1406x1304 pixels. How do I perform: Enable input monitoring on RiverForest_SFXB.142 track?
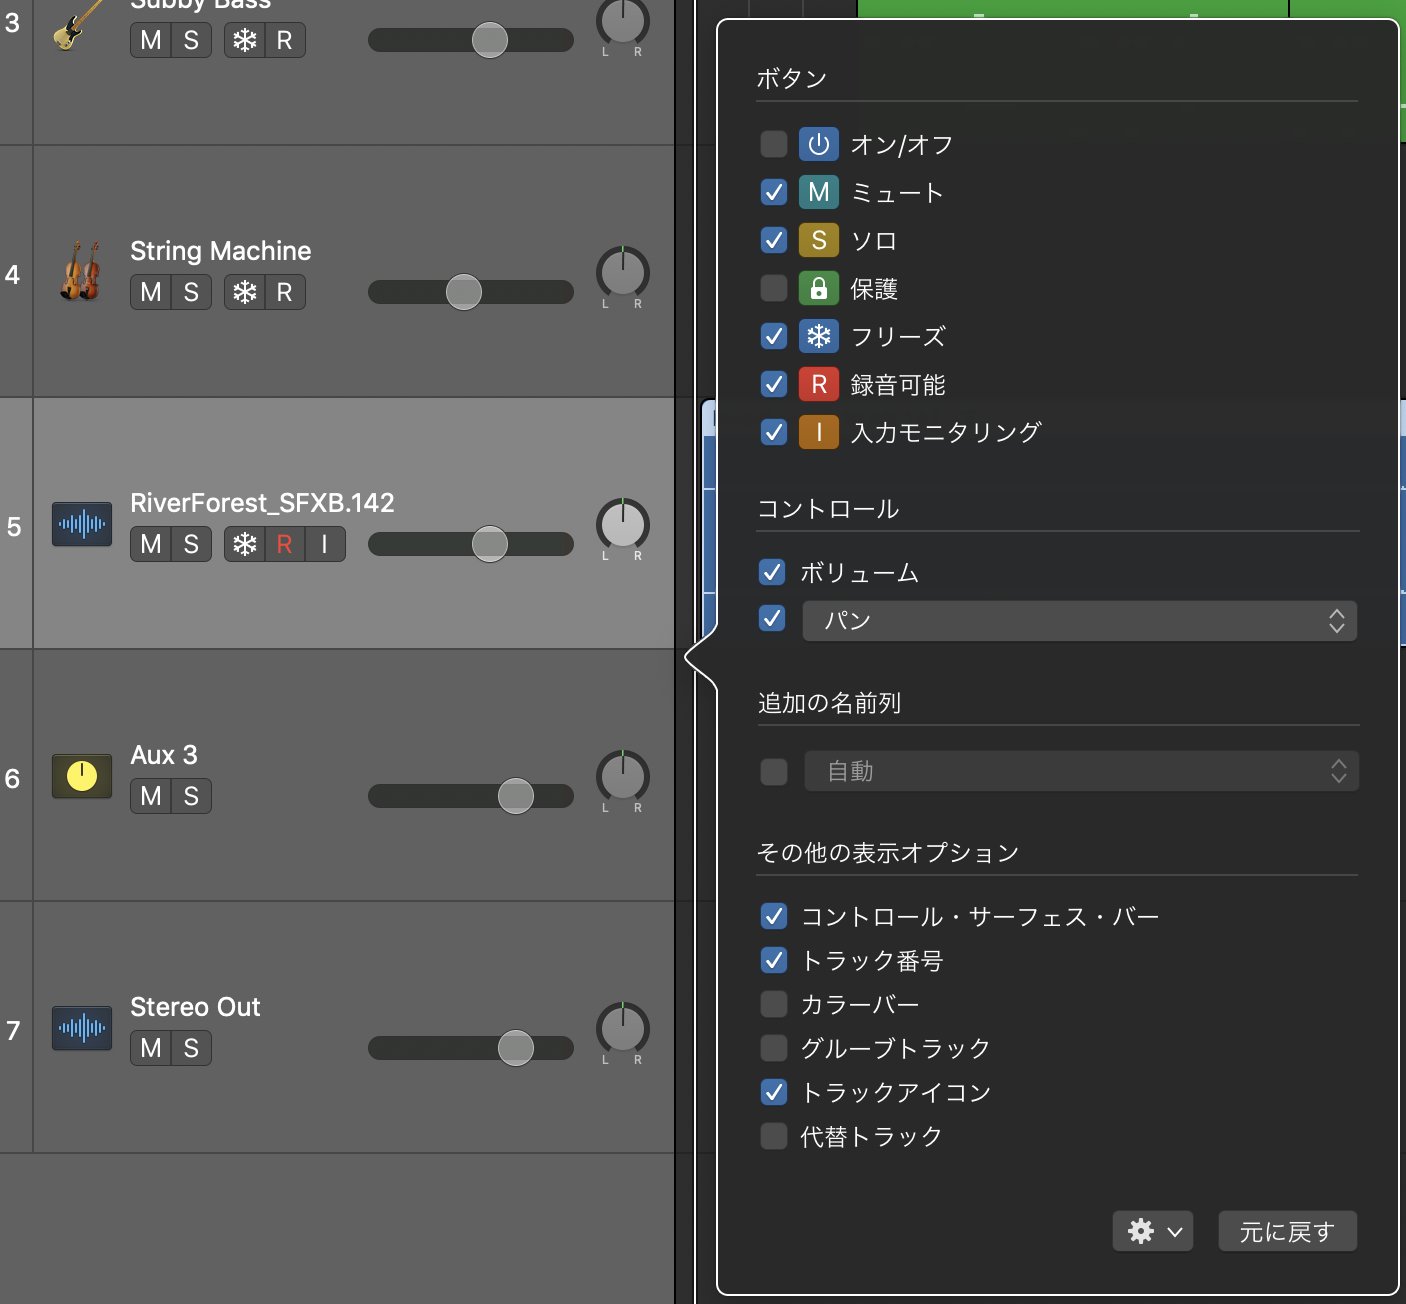(x=324, y=544)
